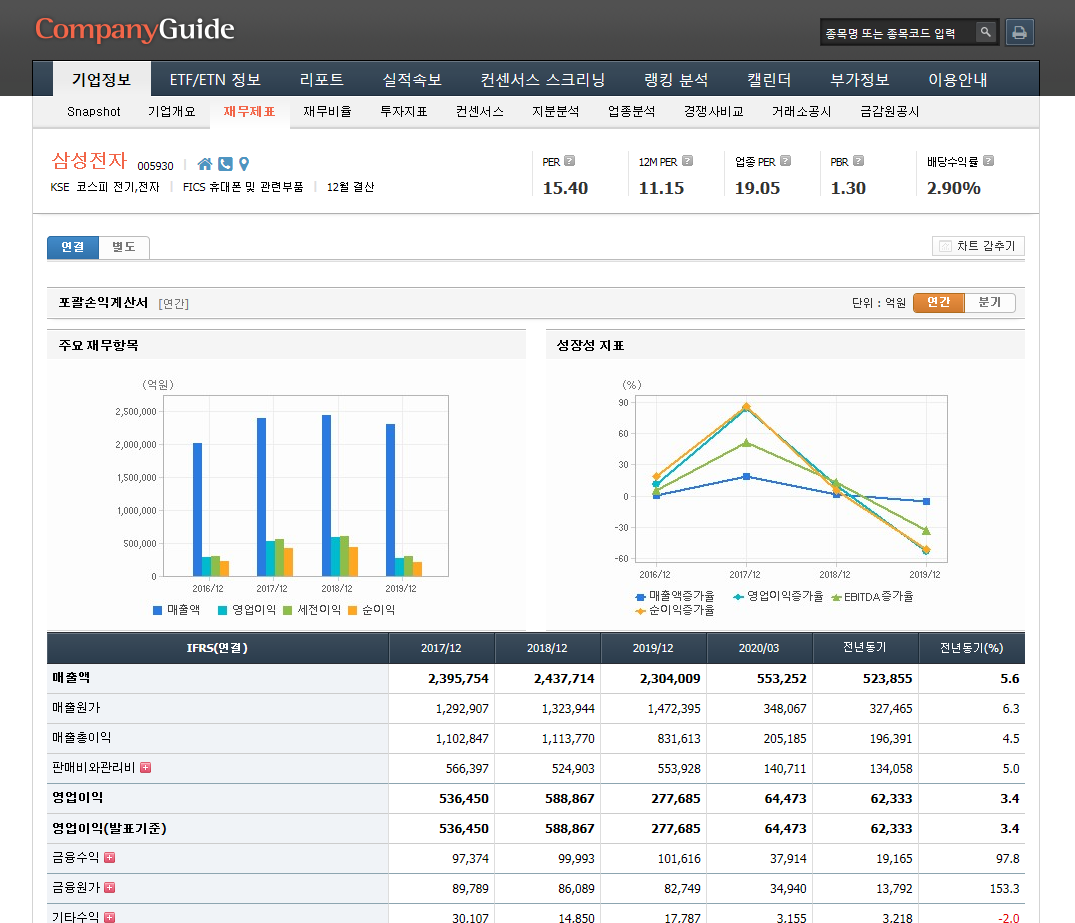Click the CompanyGuide logo
This screenshot has width=1075, height=923.
(135, 29)
